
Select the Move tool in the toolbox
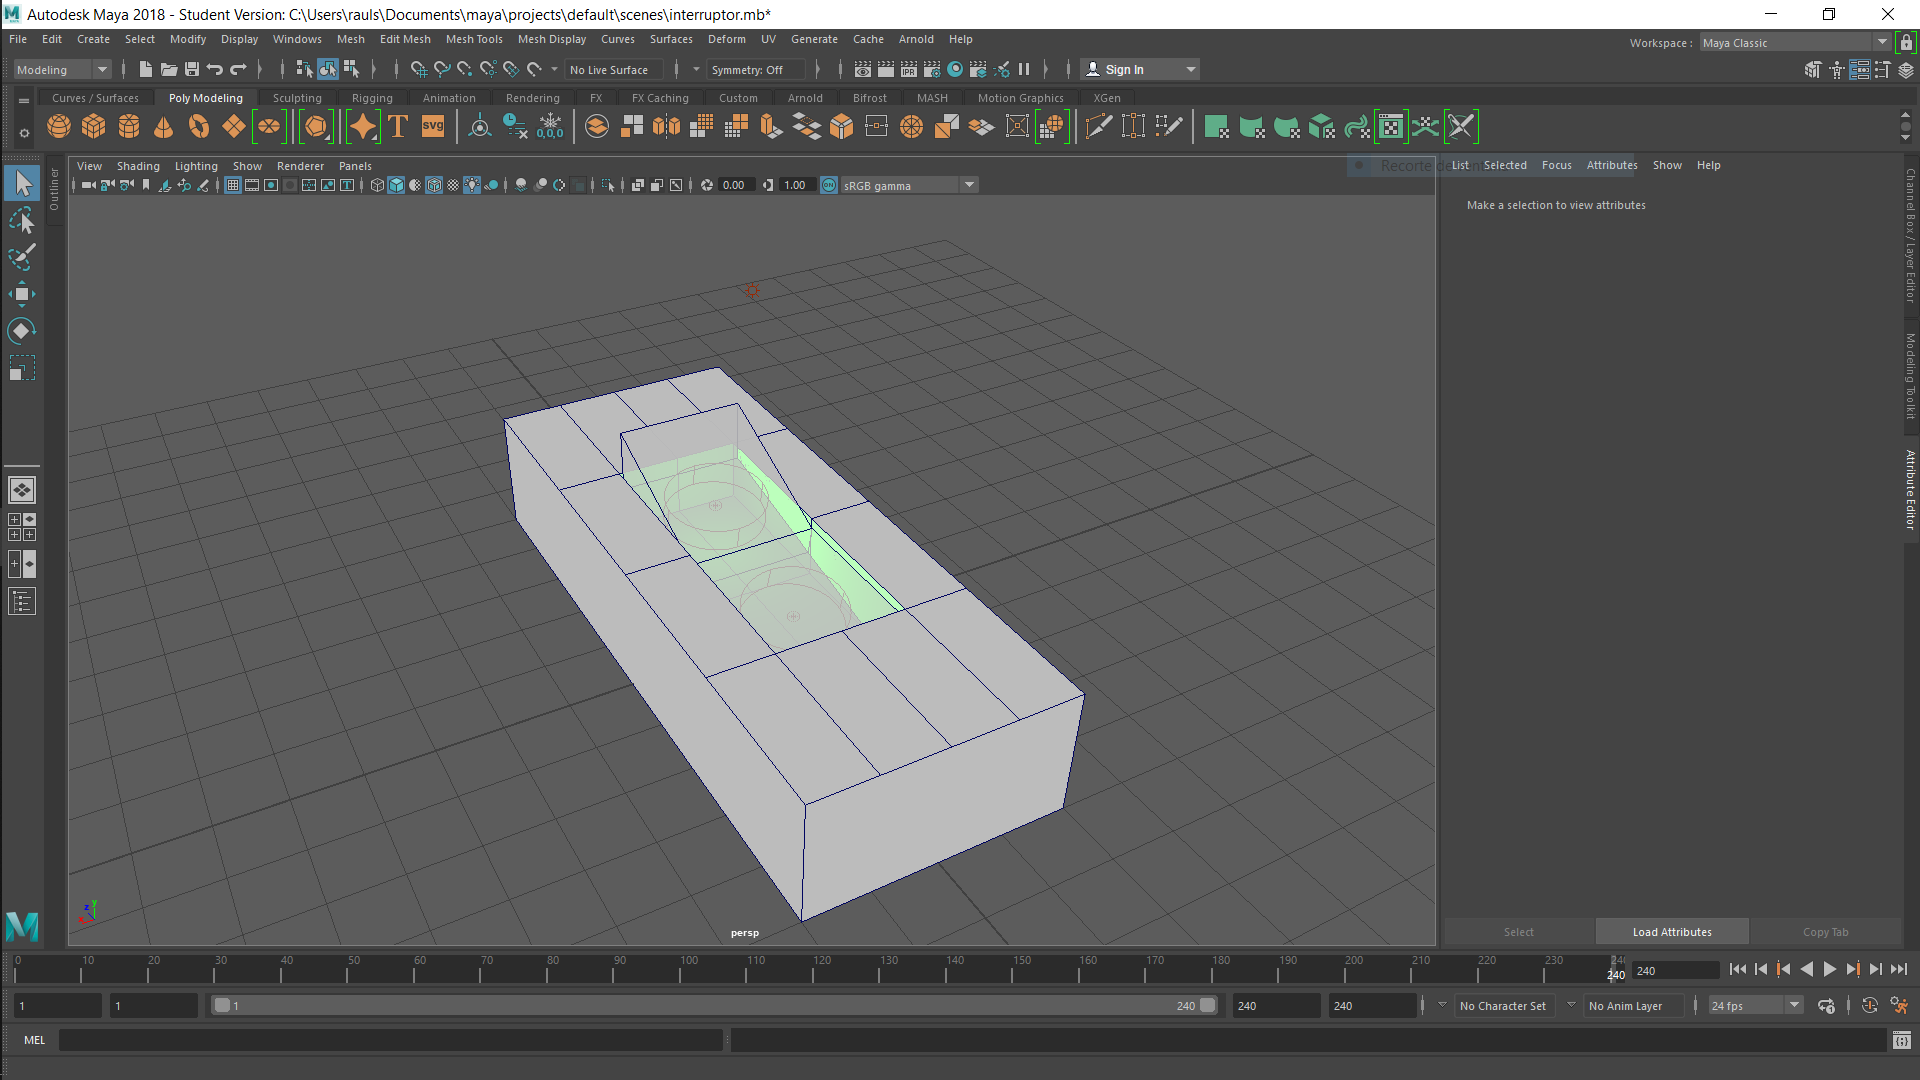click(x=21, y=294)
